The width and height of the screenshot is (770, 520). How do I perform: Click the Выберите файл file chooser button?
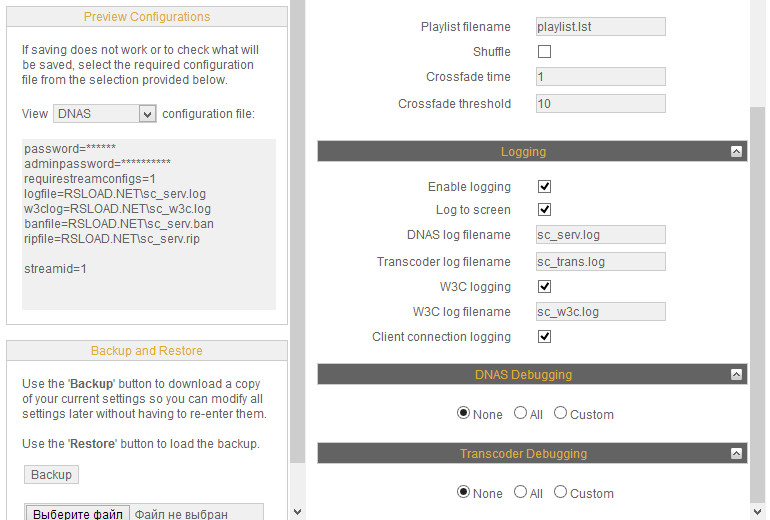point(78,514)
